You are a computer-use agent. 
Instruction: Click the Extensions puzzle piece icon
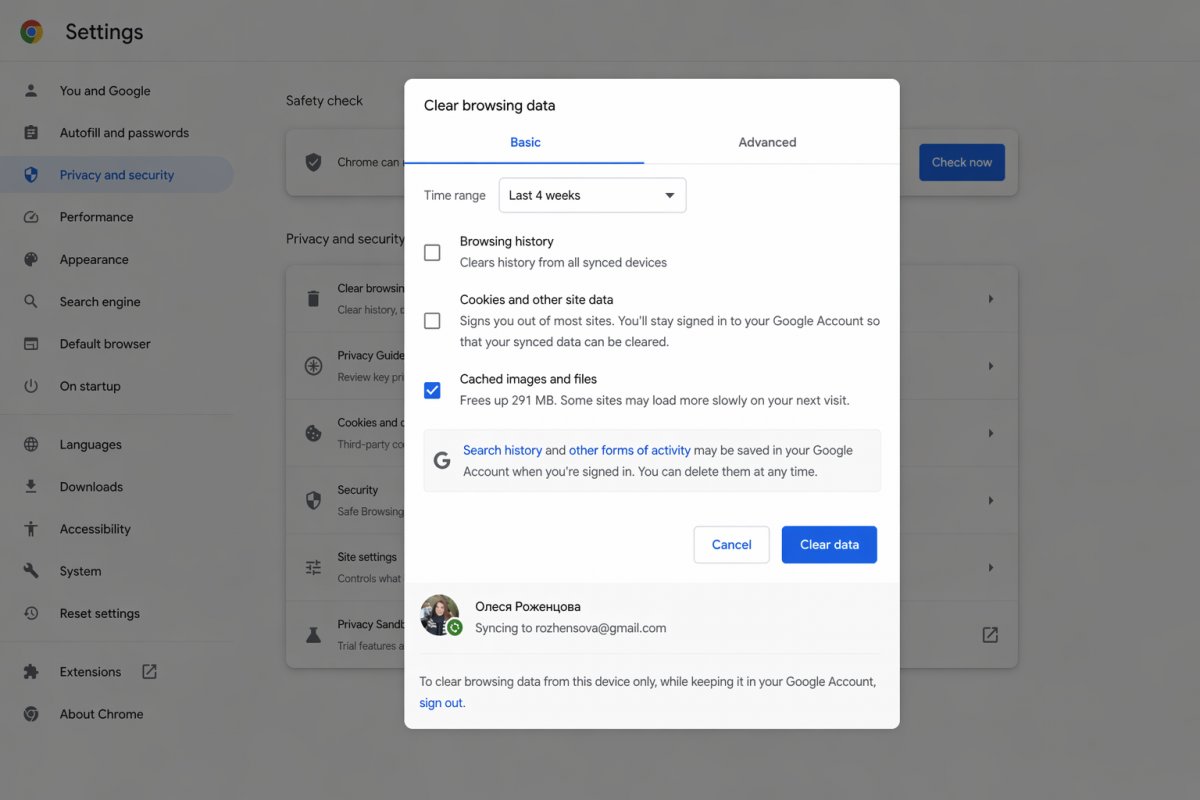(x=31, y=672)
